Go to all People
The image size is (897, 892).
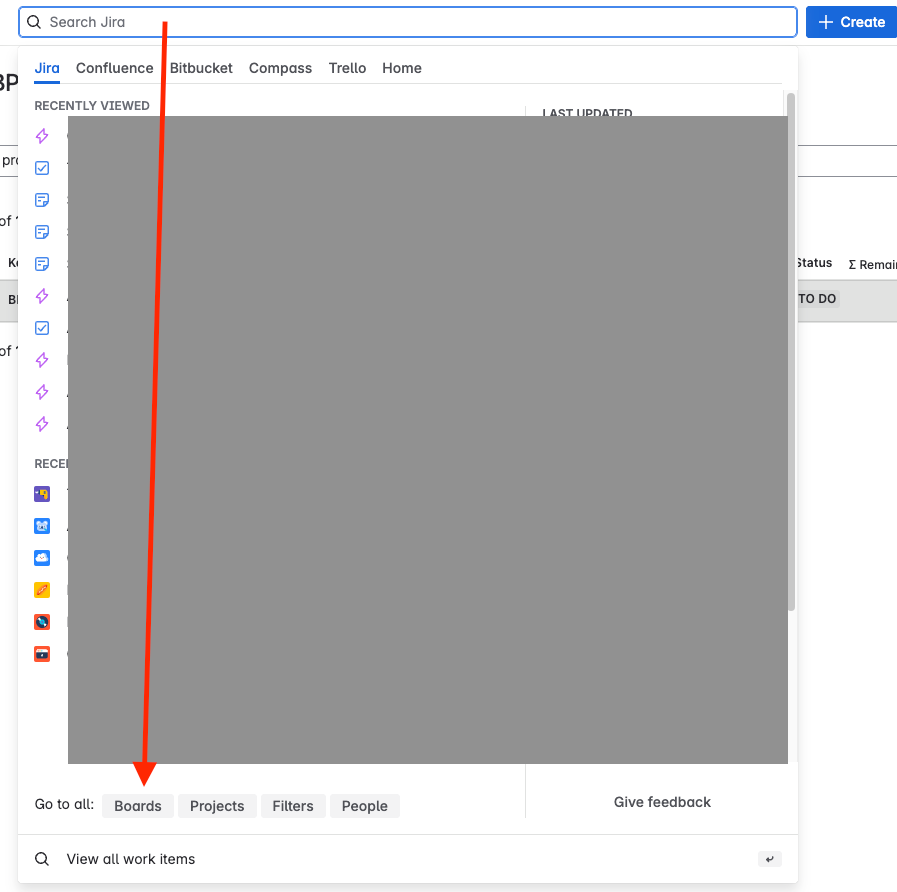click(x=364, y=806)
